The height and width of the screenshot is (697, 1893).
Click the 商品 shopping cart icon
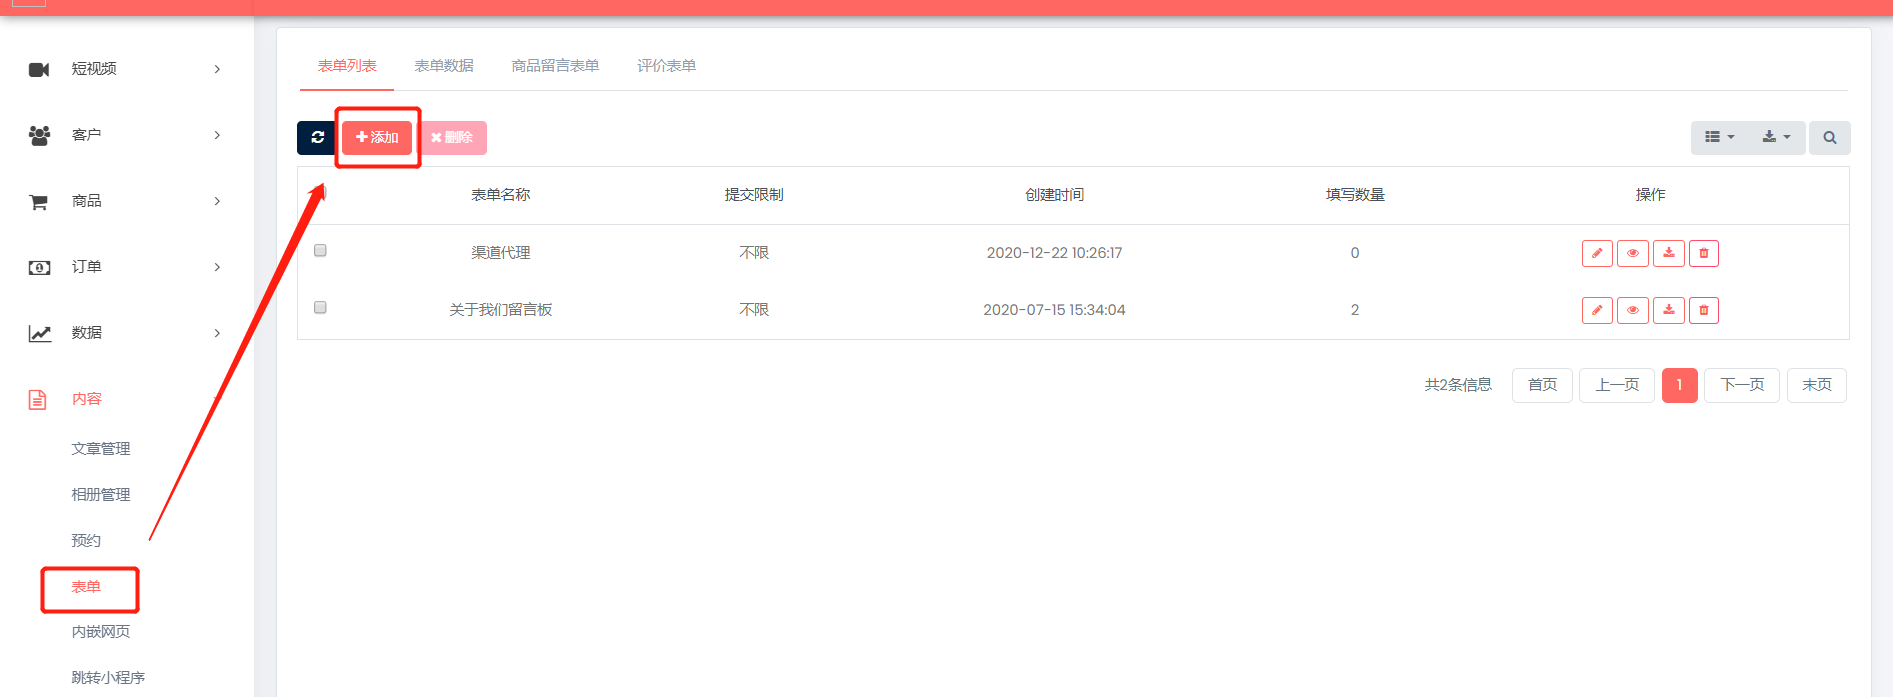tap(39, 202)
